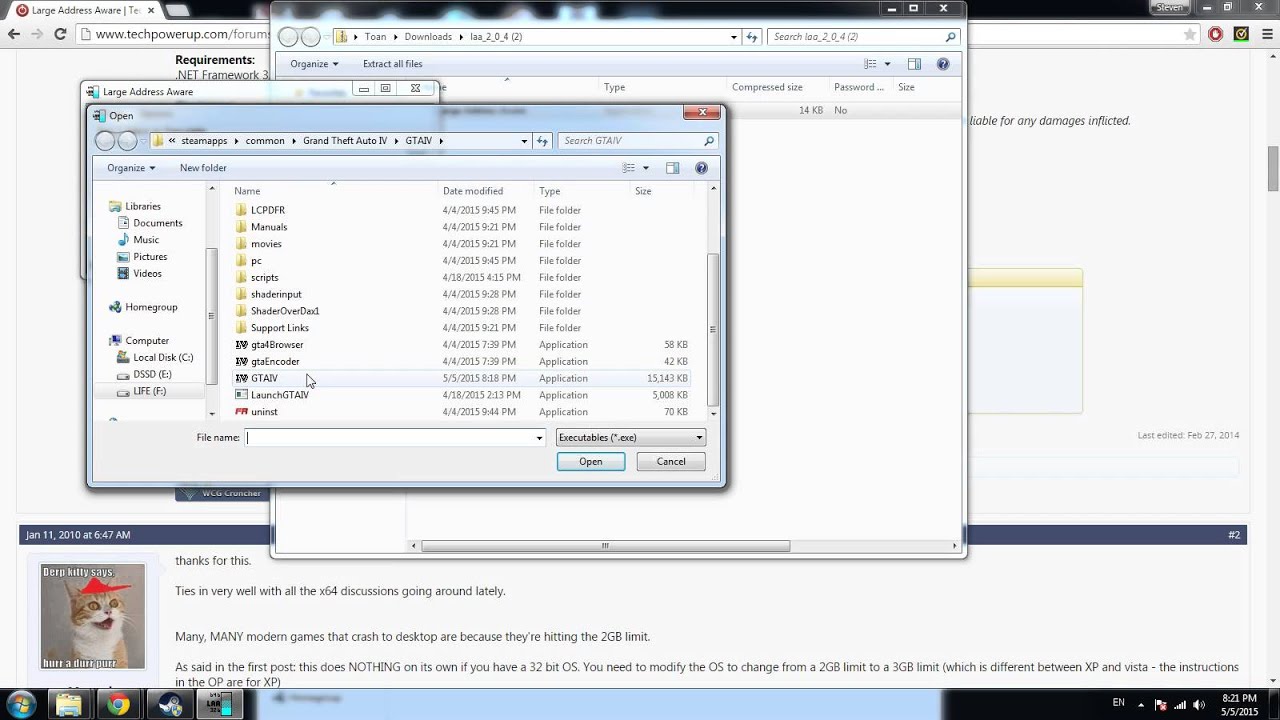
Task: Go back in Chrome browser
Action: click(x=14, y=34)
